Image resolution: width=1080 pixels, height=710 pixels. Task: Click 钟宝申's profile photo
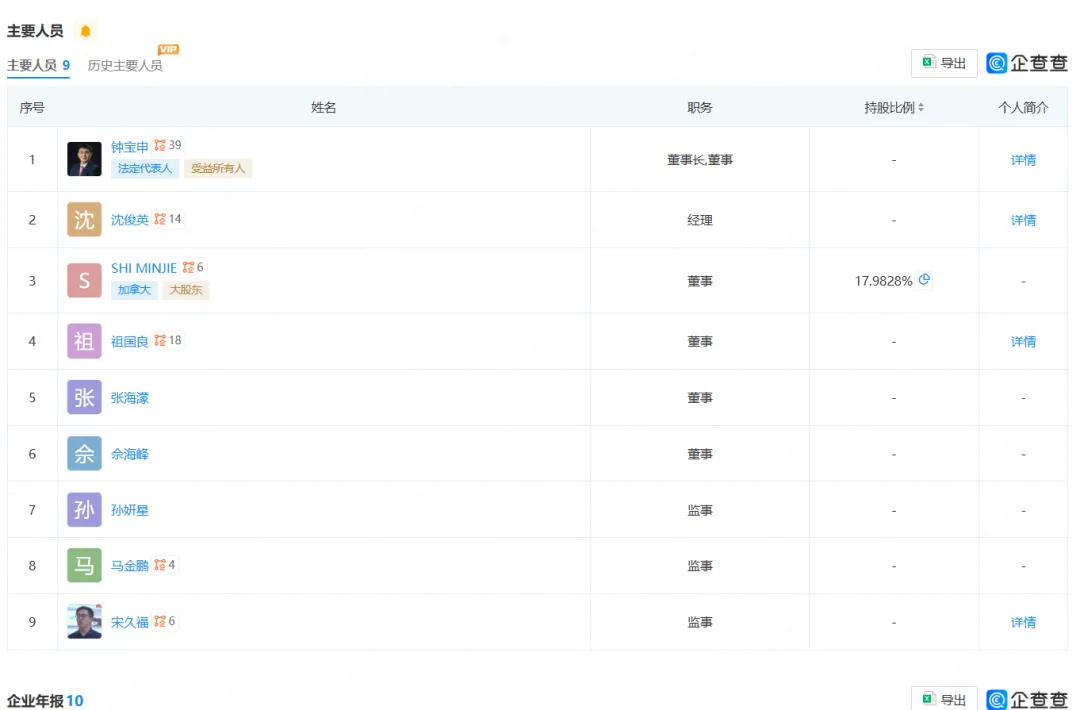(x=84, y=159)
